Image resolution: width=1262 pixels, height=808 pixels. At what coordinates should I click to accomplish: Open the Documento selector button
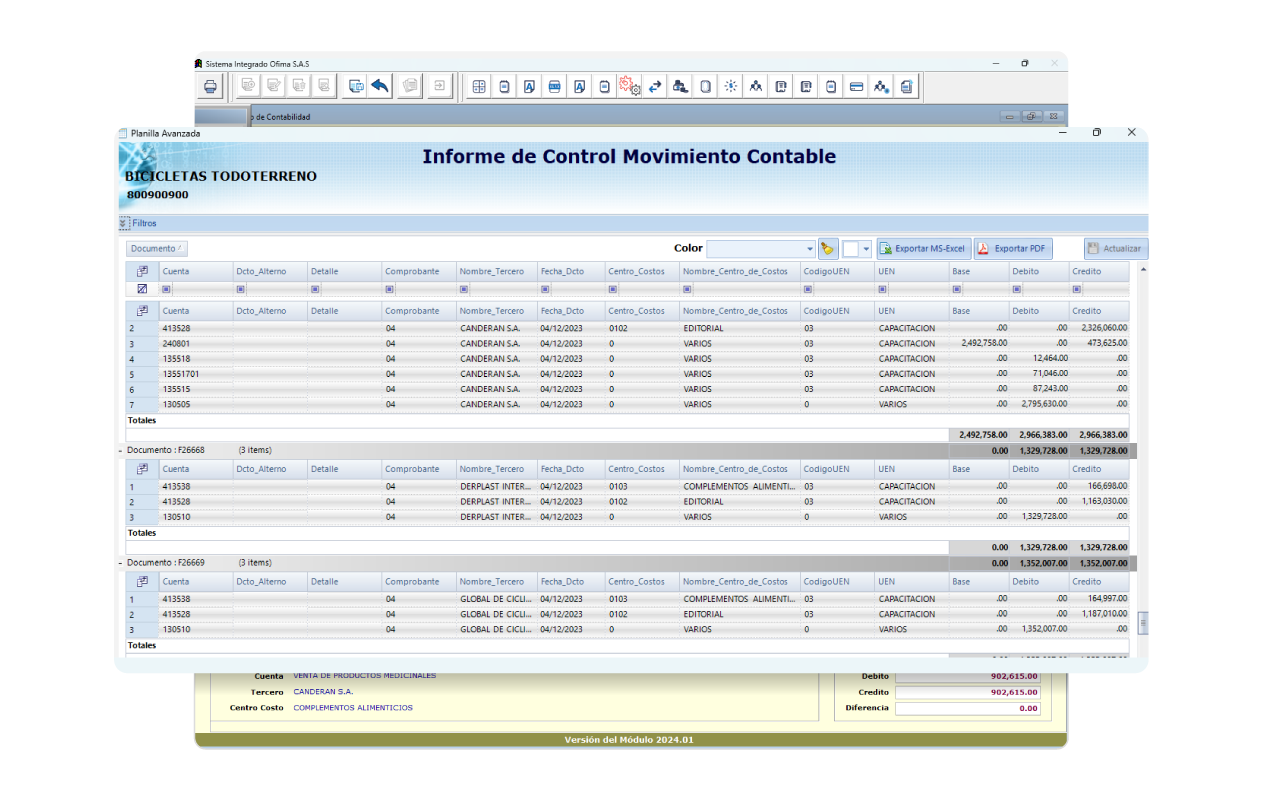click(156, 247)
